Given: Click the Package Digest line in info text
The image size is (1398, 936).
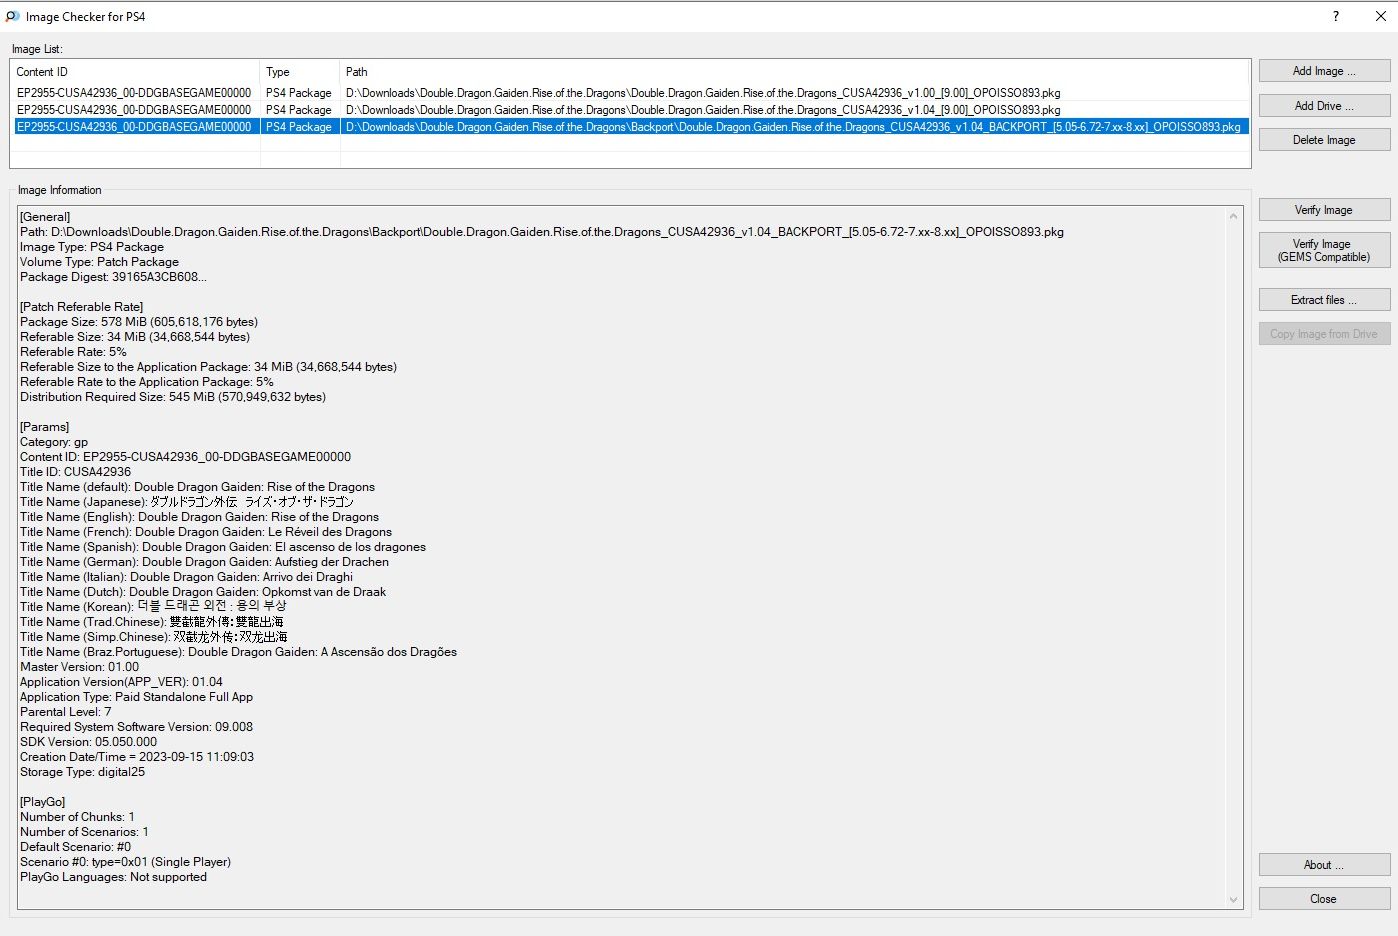Looking at the screenshot, I should [113, 277].
